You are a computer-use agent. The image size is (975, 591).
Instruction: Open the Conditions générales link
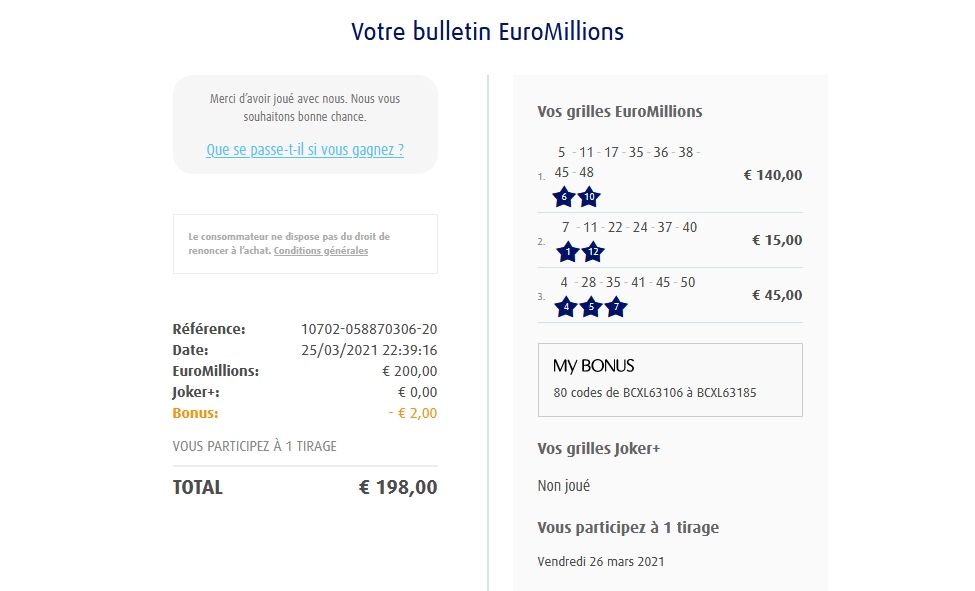point(320,251)
